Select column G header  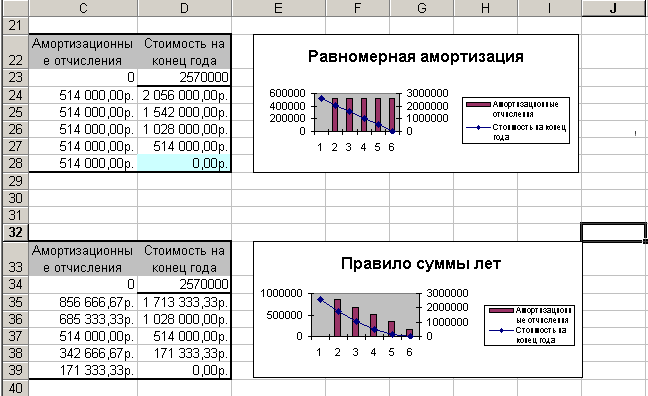[x=422, y=8]
